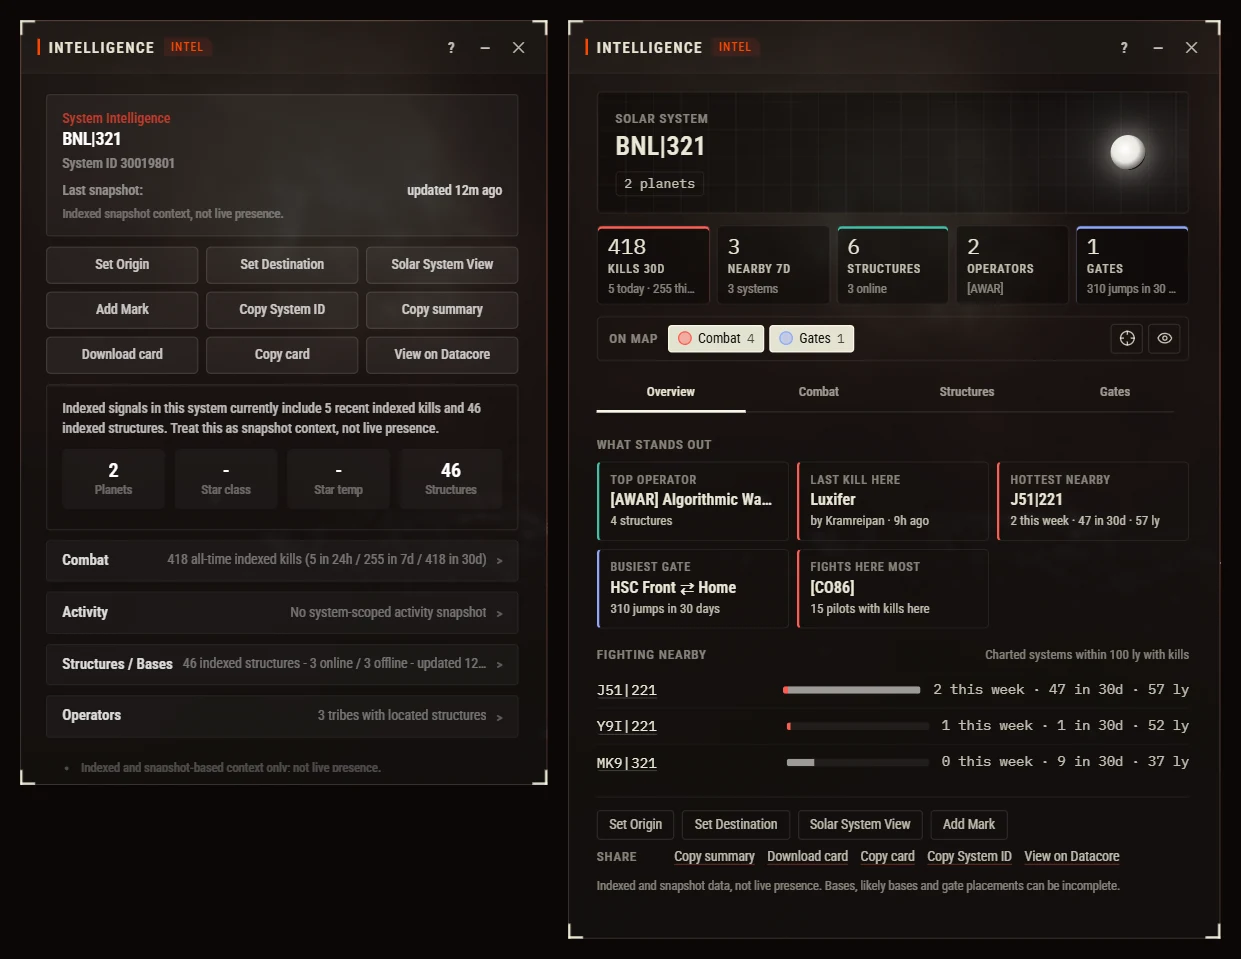This screenshot has height=959, width=1241.
Task: Minimize the left Intelligence window
Action: coord(485,47)
